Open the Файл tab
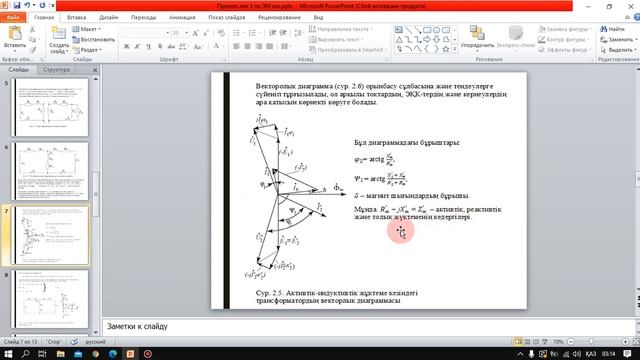Viewport: 640px width, 360px height. (x=13, y=17)
